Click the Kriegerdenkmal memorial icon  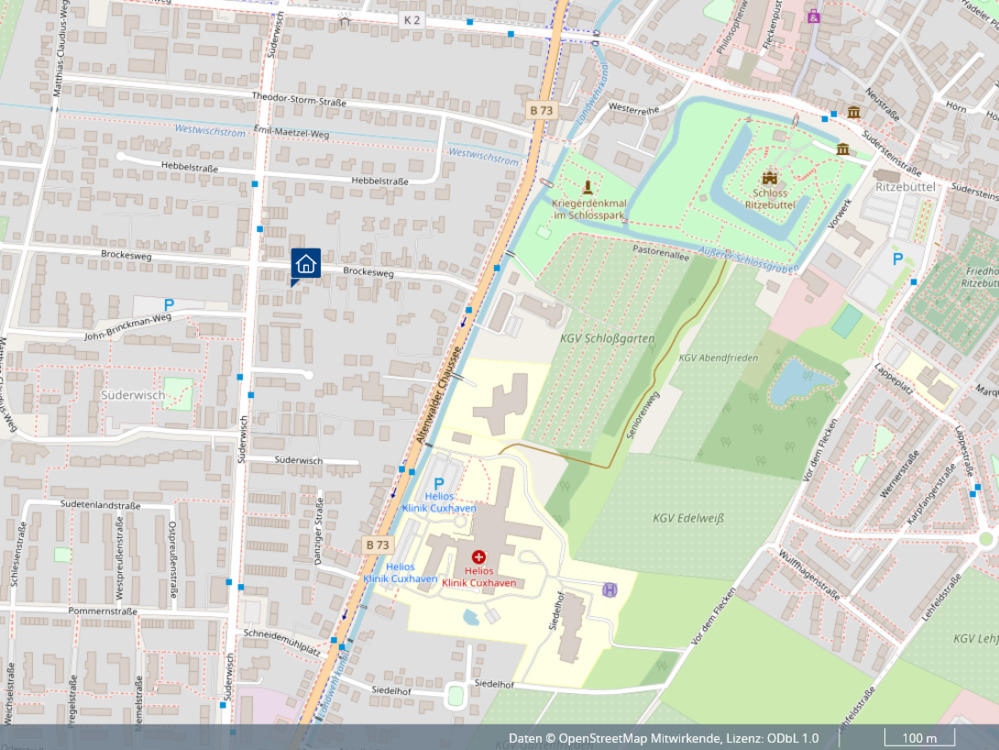click(587, 187)
